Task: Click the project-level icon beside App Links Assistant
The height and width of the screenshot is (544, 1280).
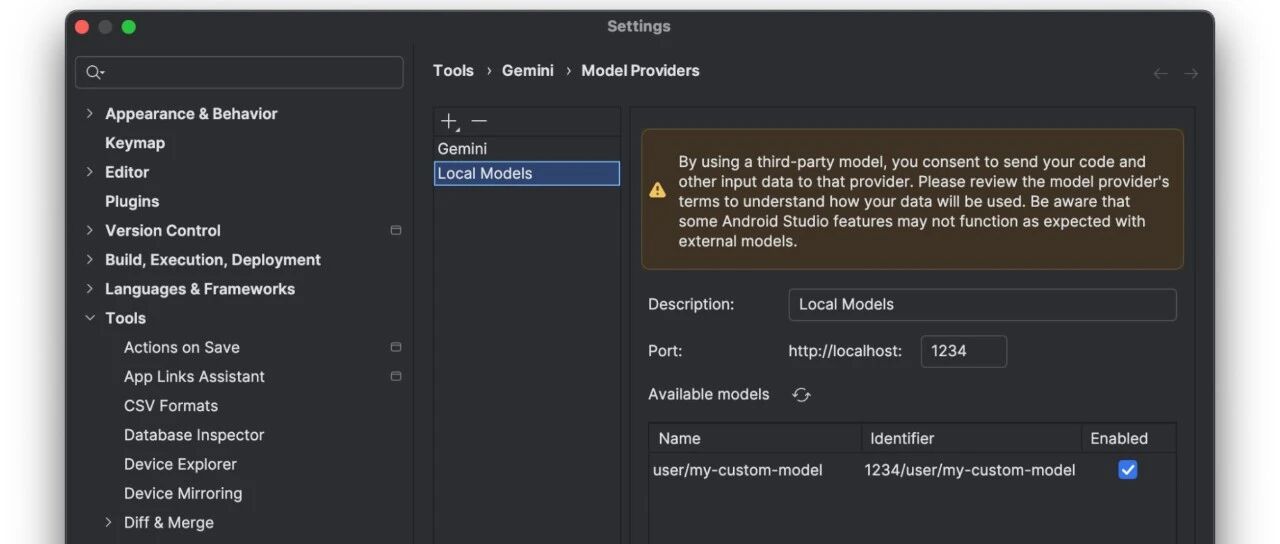Action: point(396,376)
